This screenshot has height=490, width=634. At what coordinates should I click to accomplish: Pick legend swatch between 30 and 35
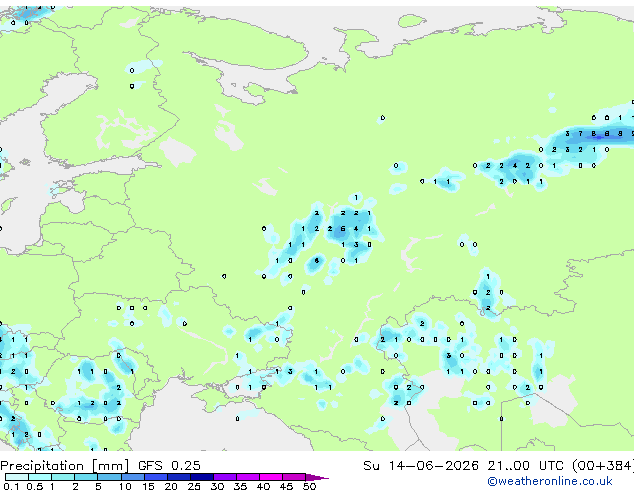pyautogui.click(x=225, y=477)
